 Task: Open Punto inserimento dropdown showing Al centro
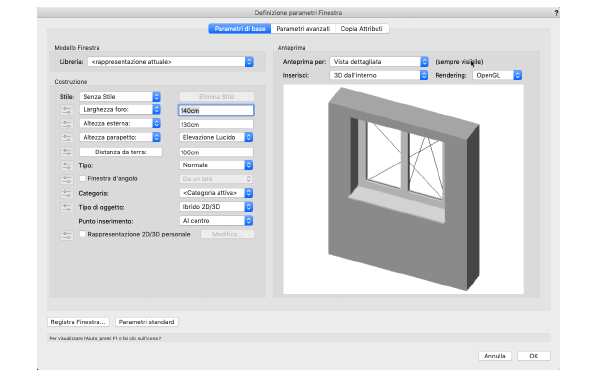point(216,221)
